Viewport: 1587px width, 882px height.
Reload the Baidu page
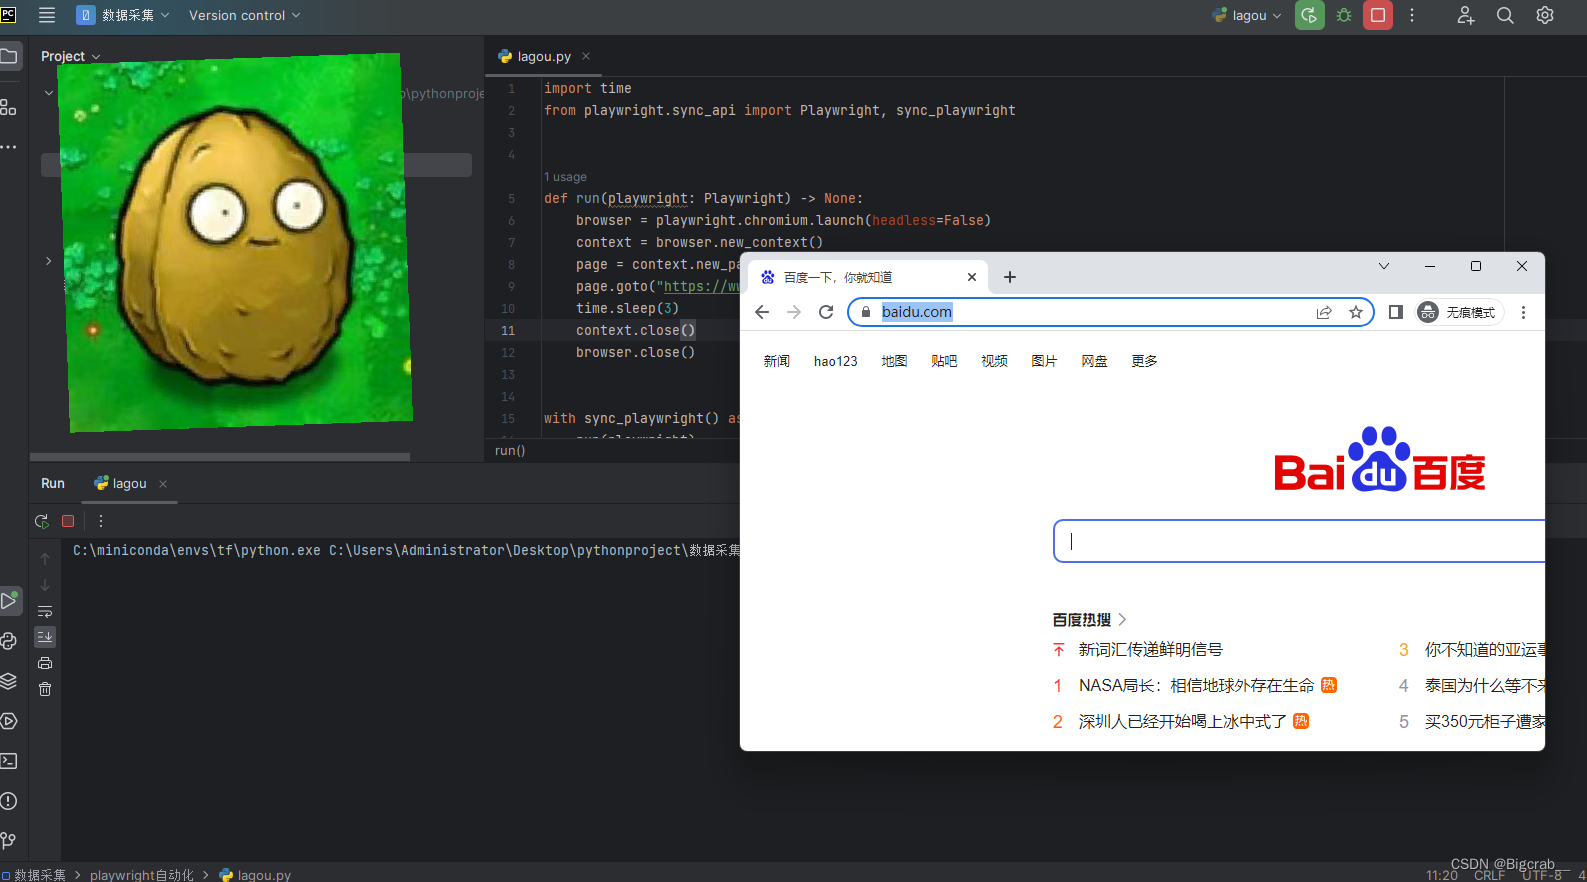point(826,312)
